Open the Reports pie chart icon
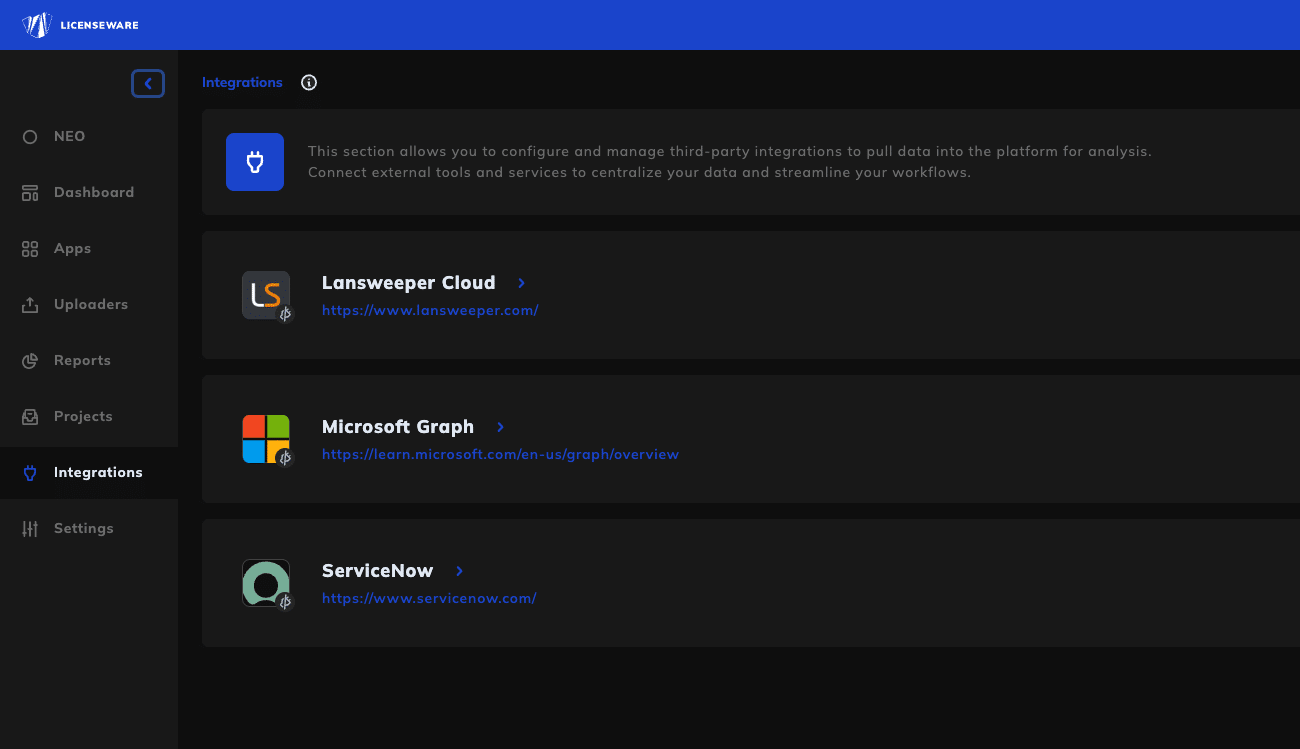The width and height of the screenshot is (1300, 749). coord(30,360)
